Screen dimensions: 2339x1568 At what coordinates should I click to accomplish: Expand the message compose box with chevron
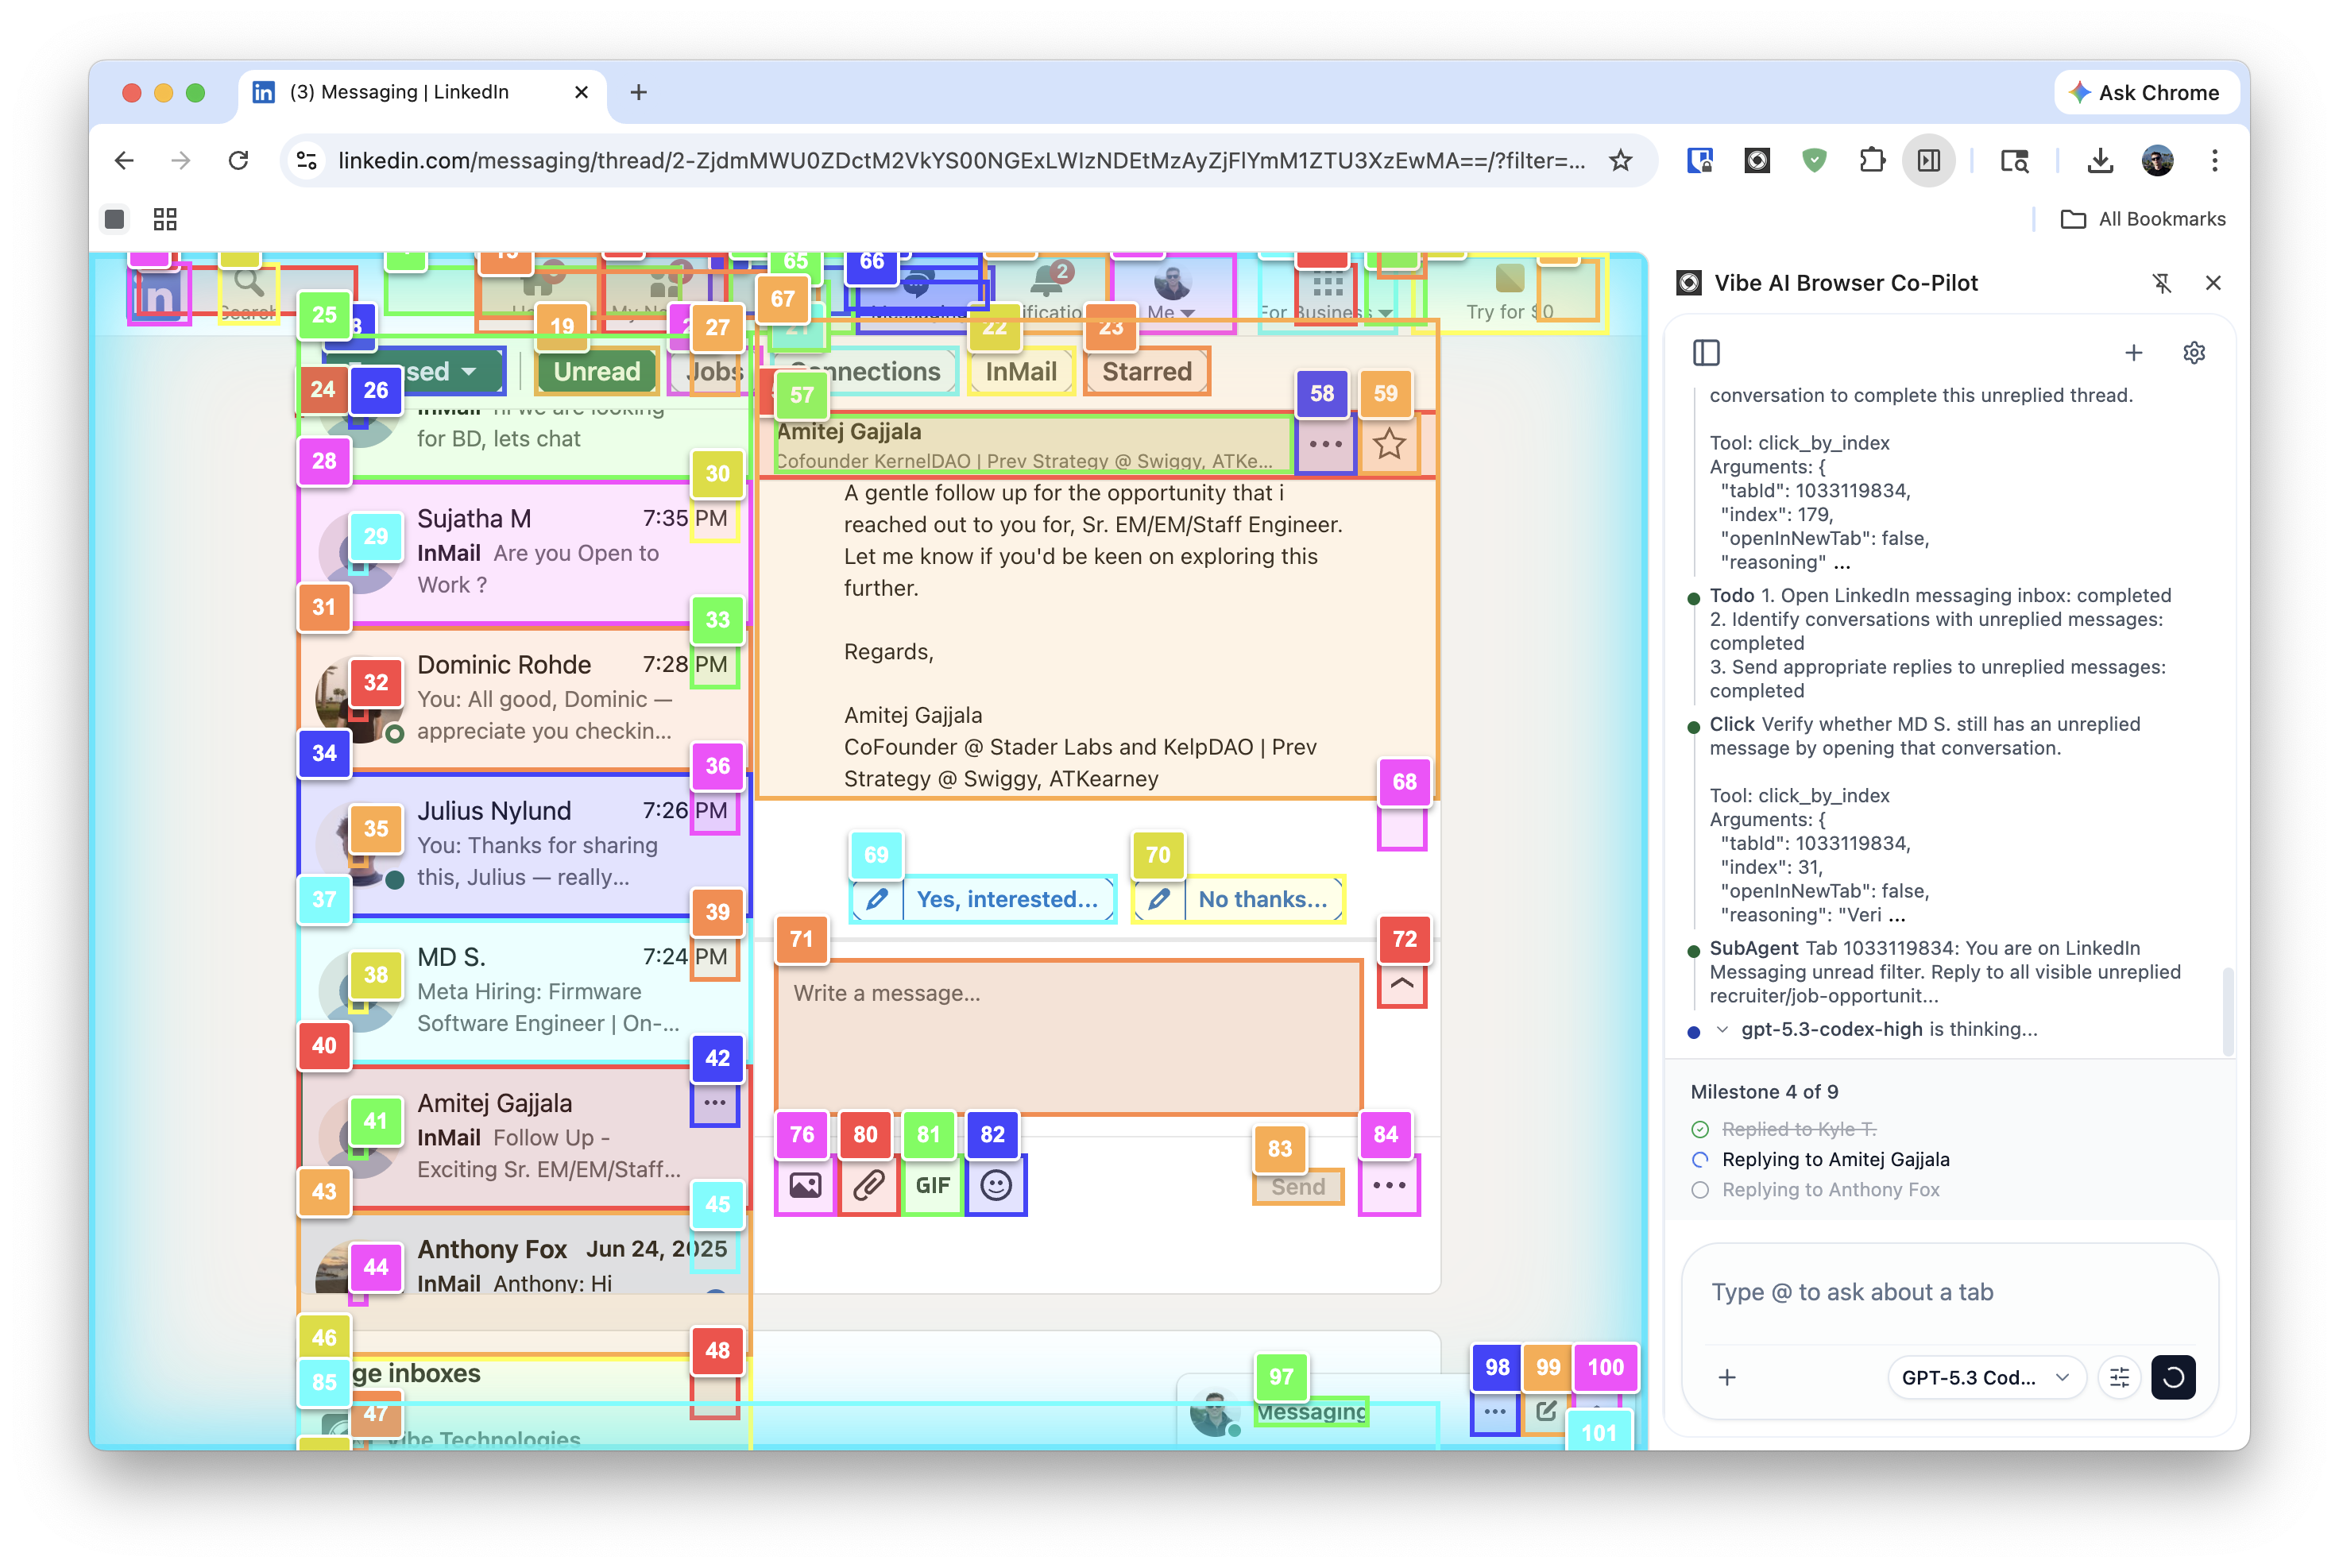coord(1402,984)
